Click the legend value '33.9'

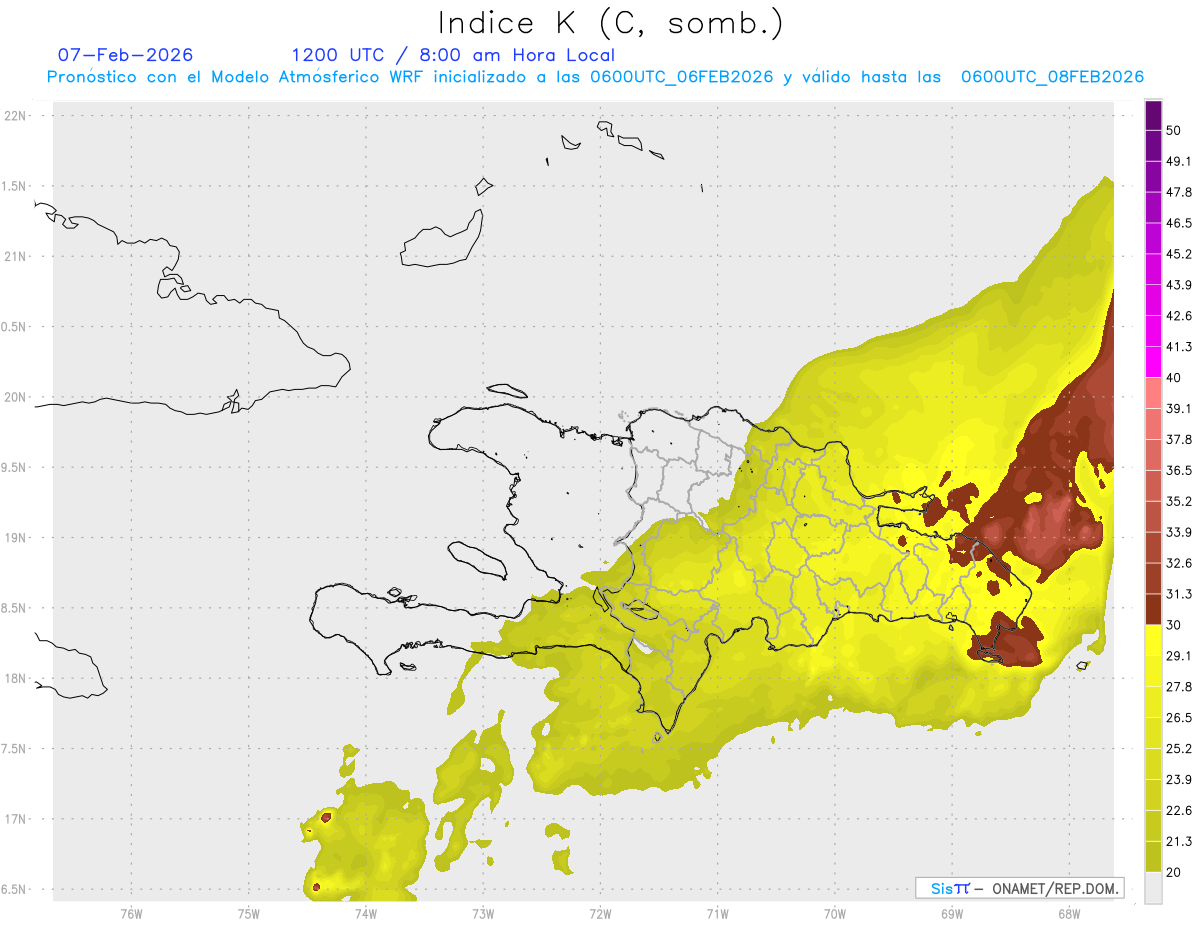1179,533
